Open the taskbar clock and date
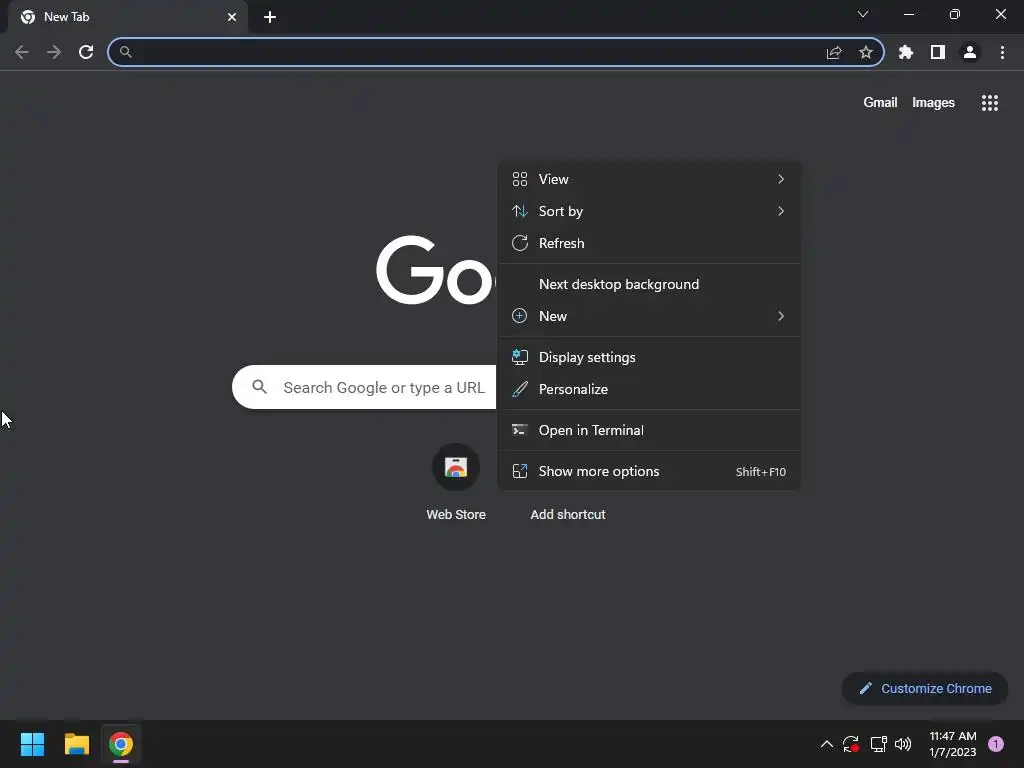The image size is (1024, 768). click(x=953, y=744)
